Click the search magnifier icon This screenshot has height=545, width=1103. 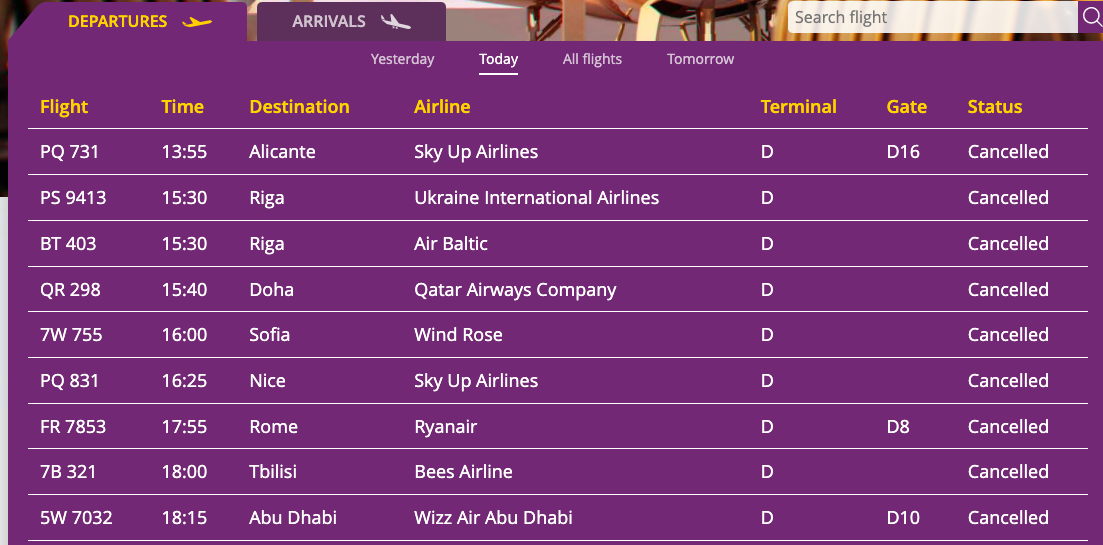click(1091, 17)
